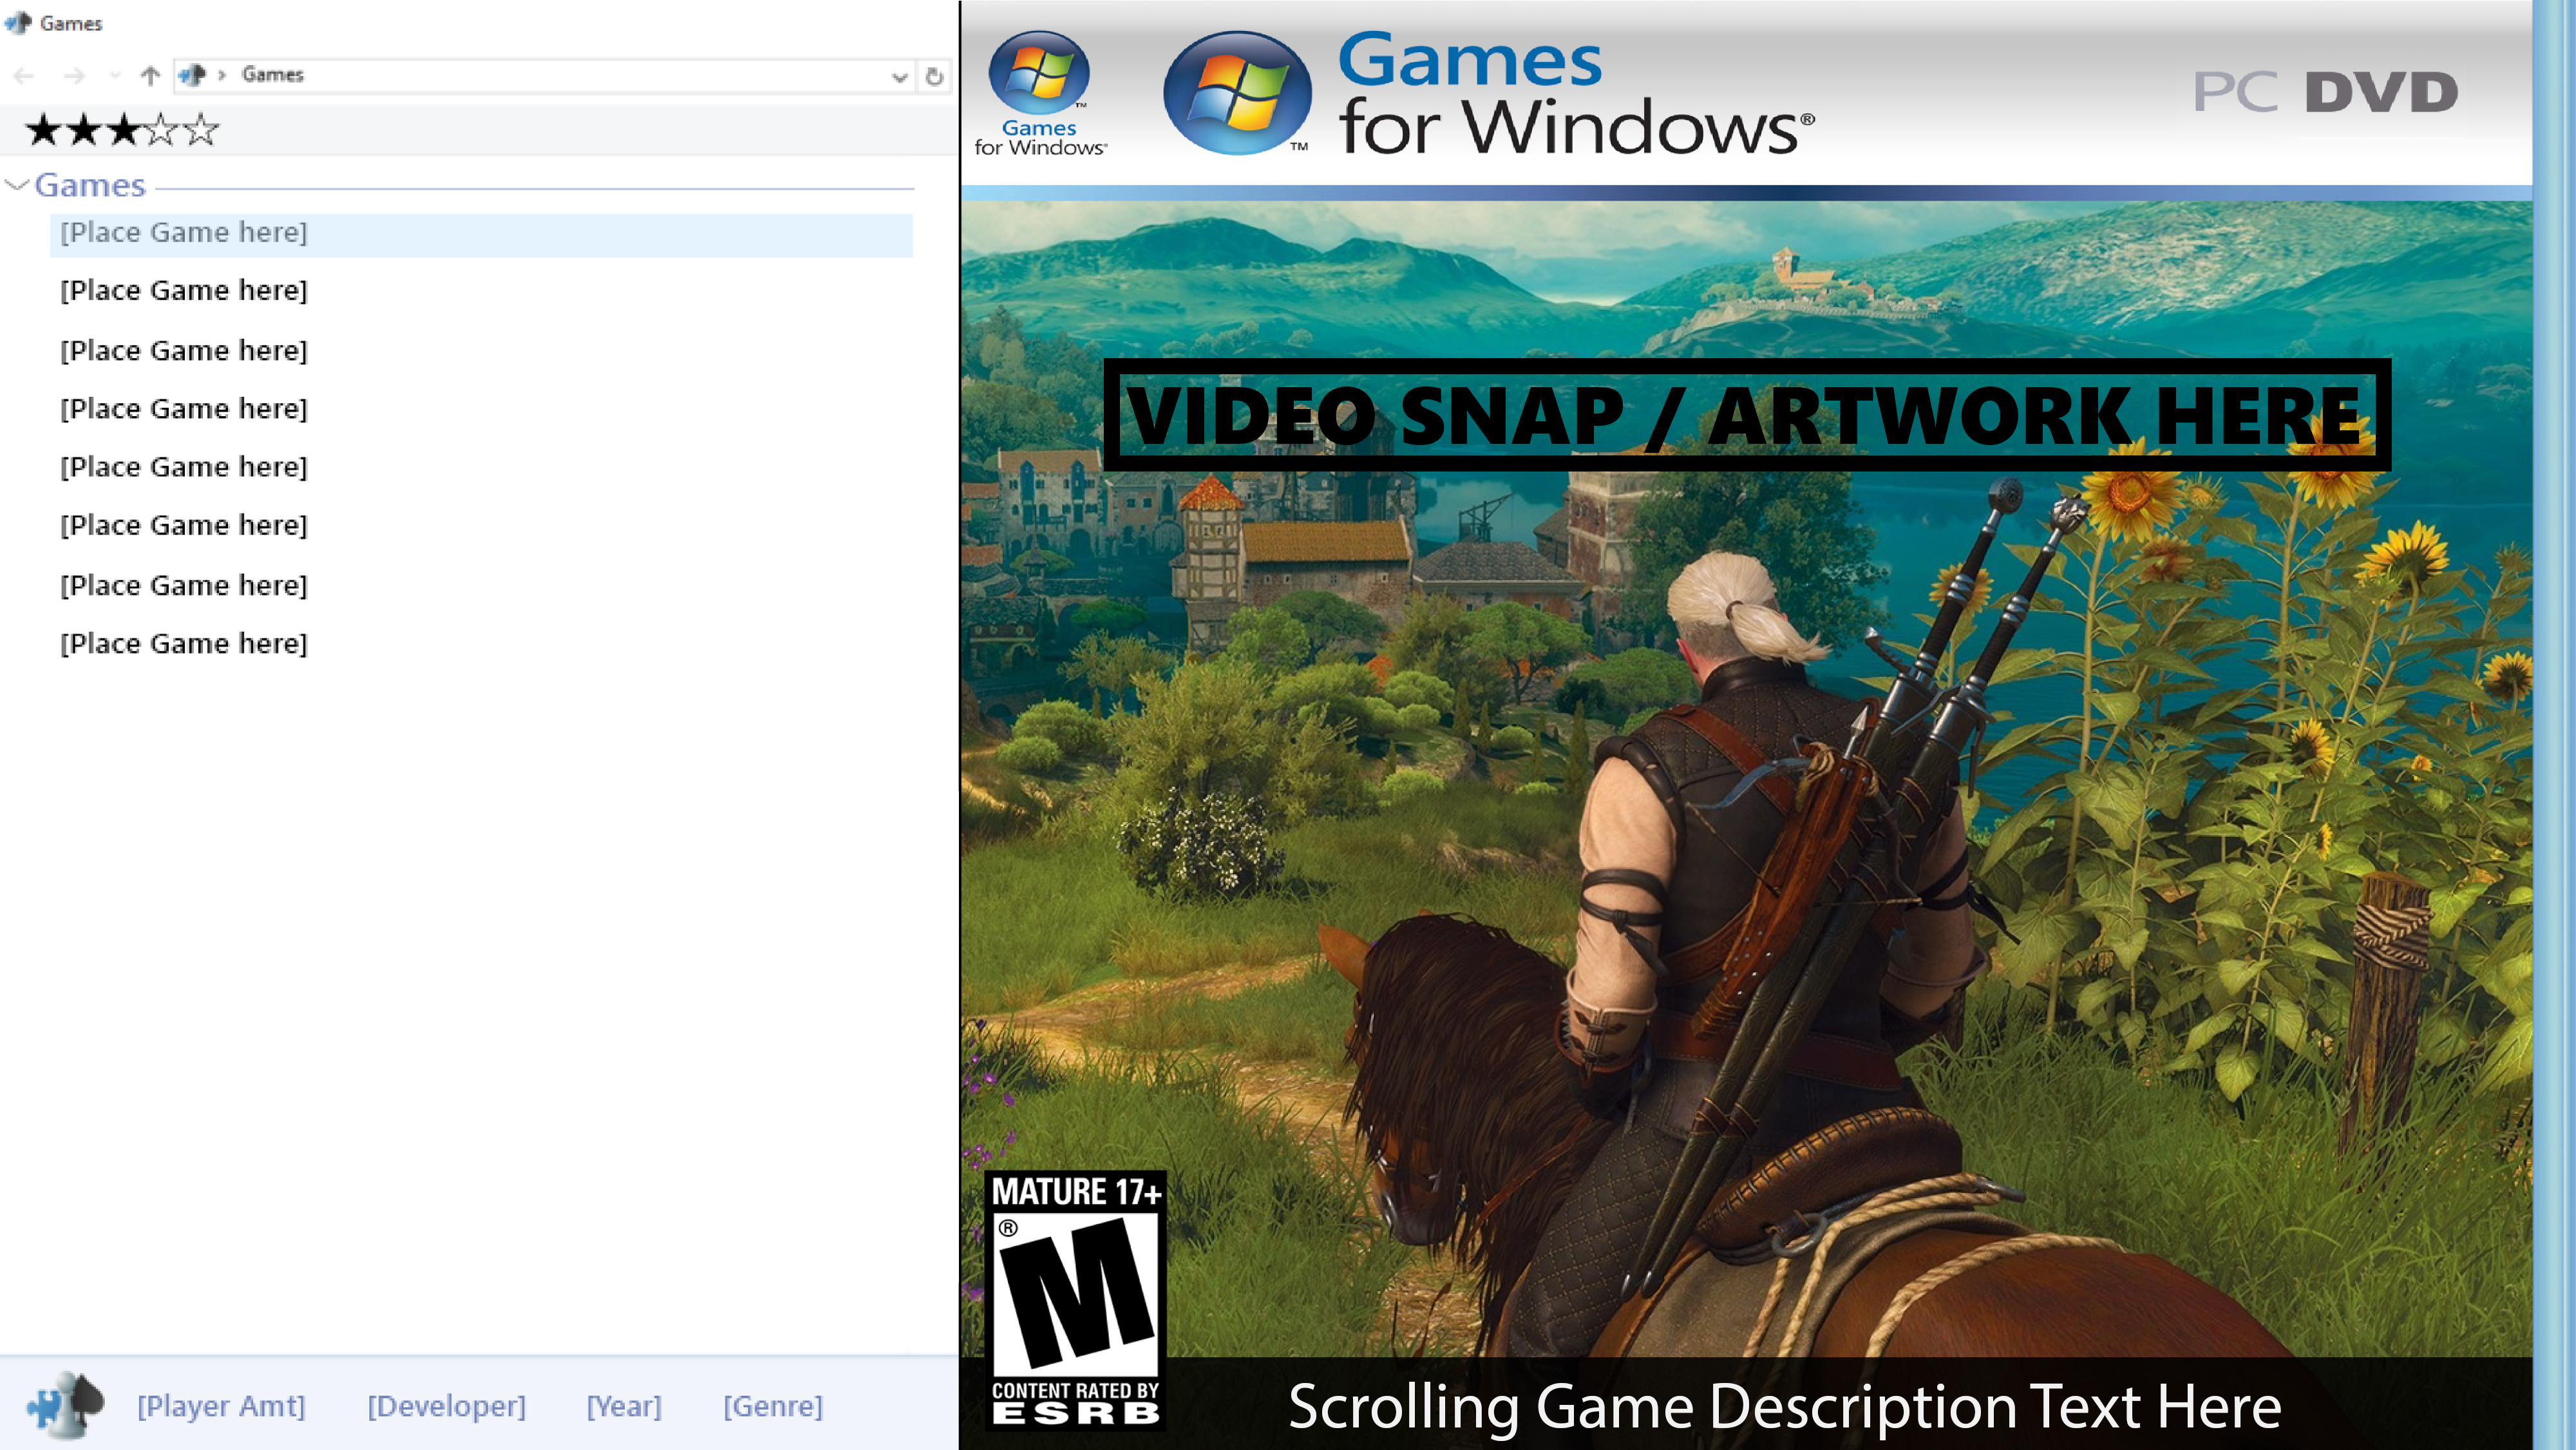This screenshot has height=1450, width=2576.
Task: Click the Forward navigation arrow
Action: 74,75
